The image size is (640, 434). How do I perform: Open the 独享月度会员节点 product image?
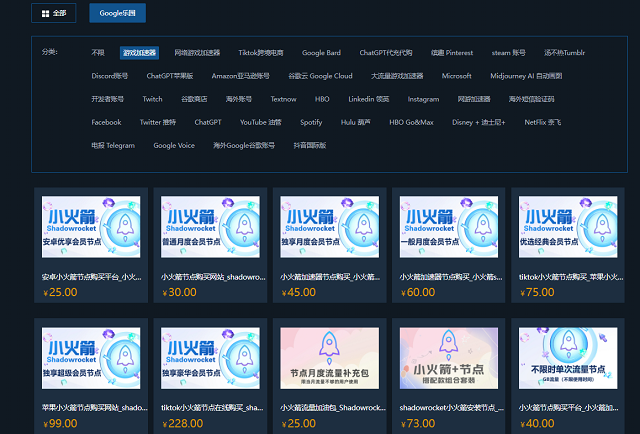329,227
